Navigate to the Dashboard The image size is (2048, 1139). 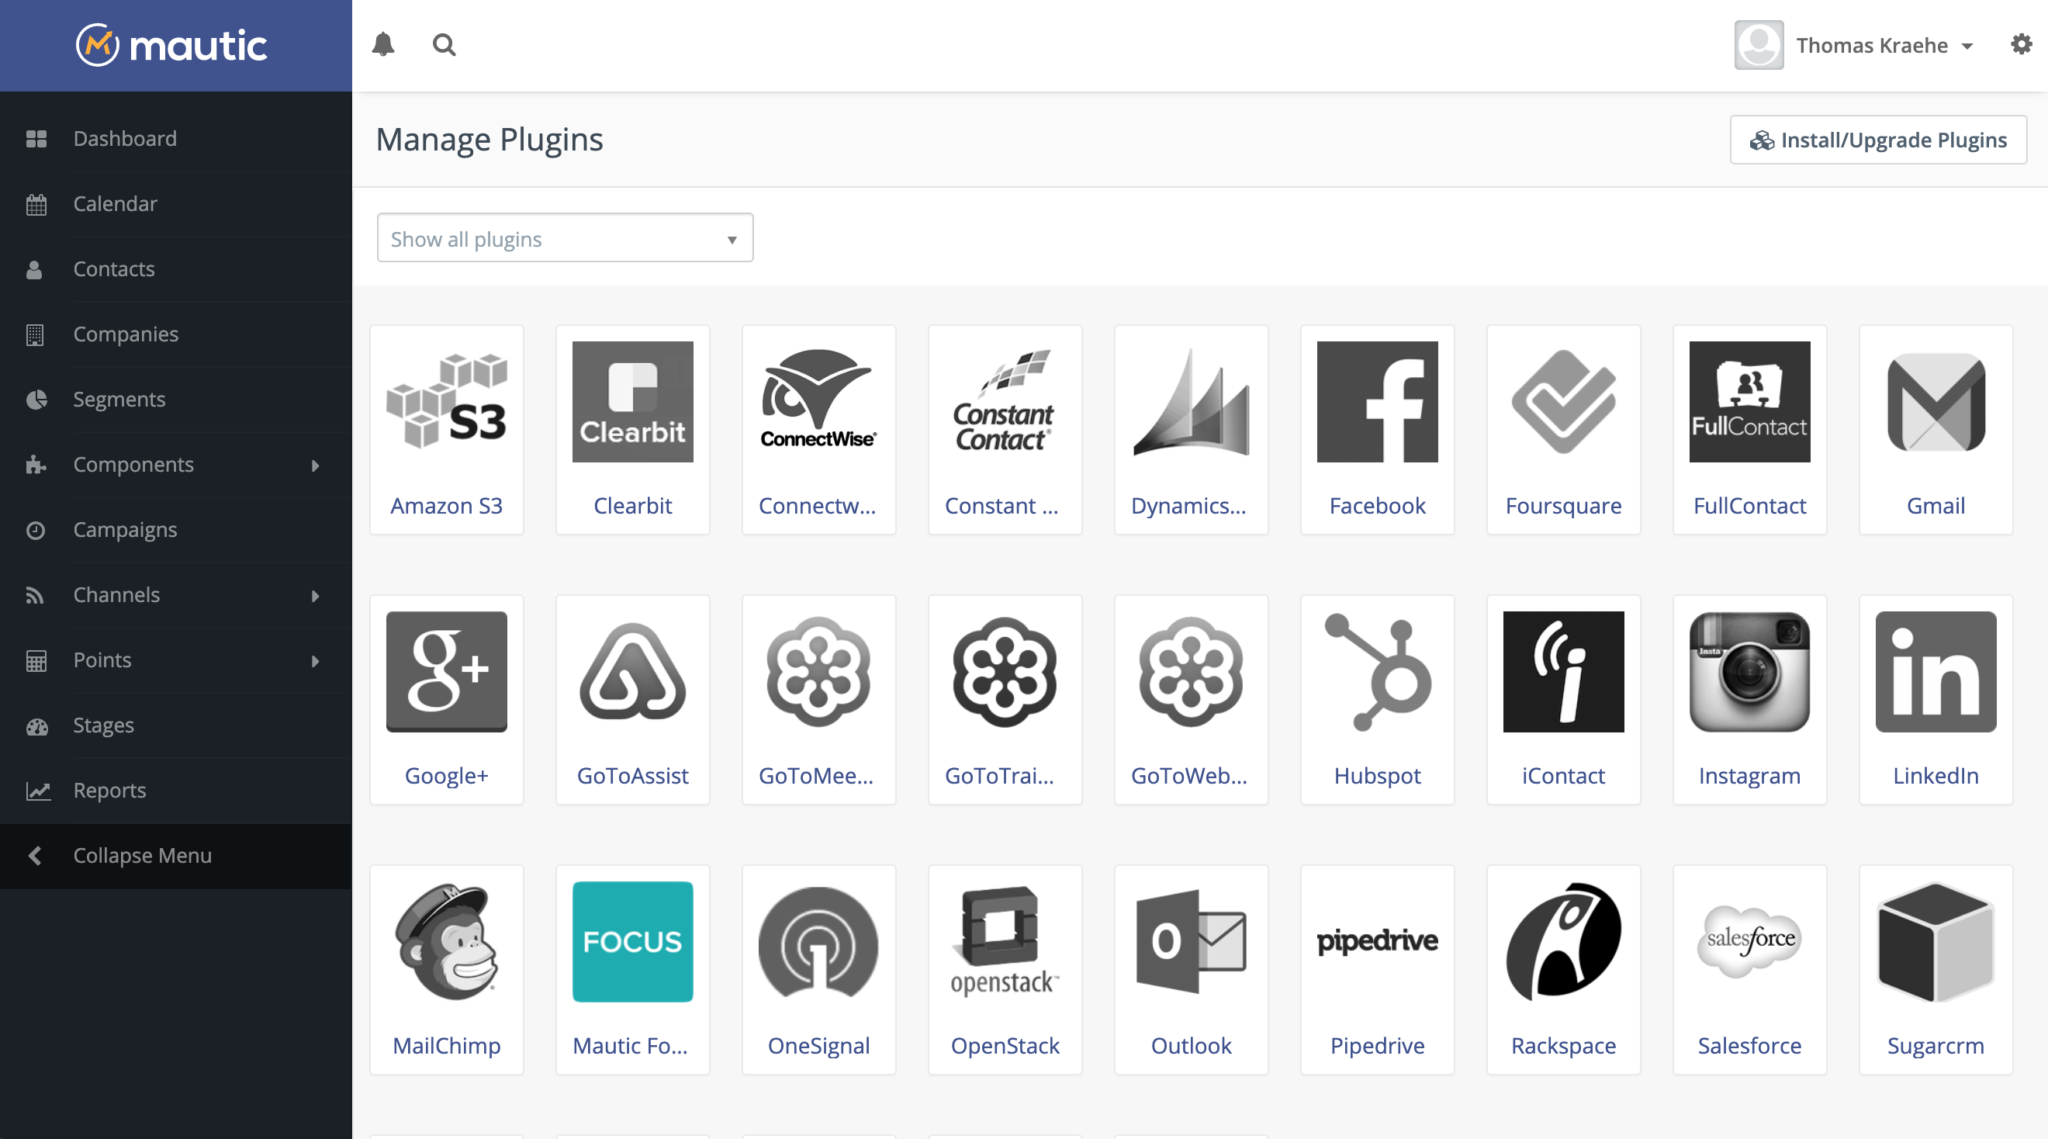125,138
